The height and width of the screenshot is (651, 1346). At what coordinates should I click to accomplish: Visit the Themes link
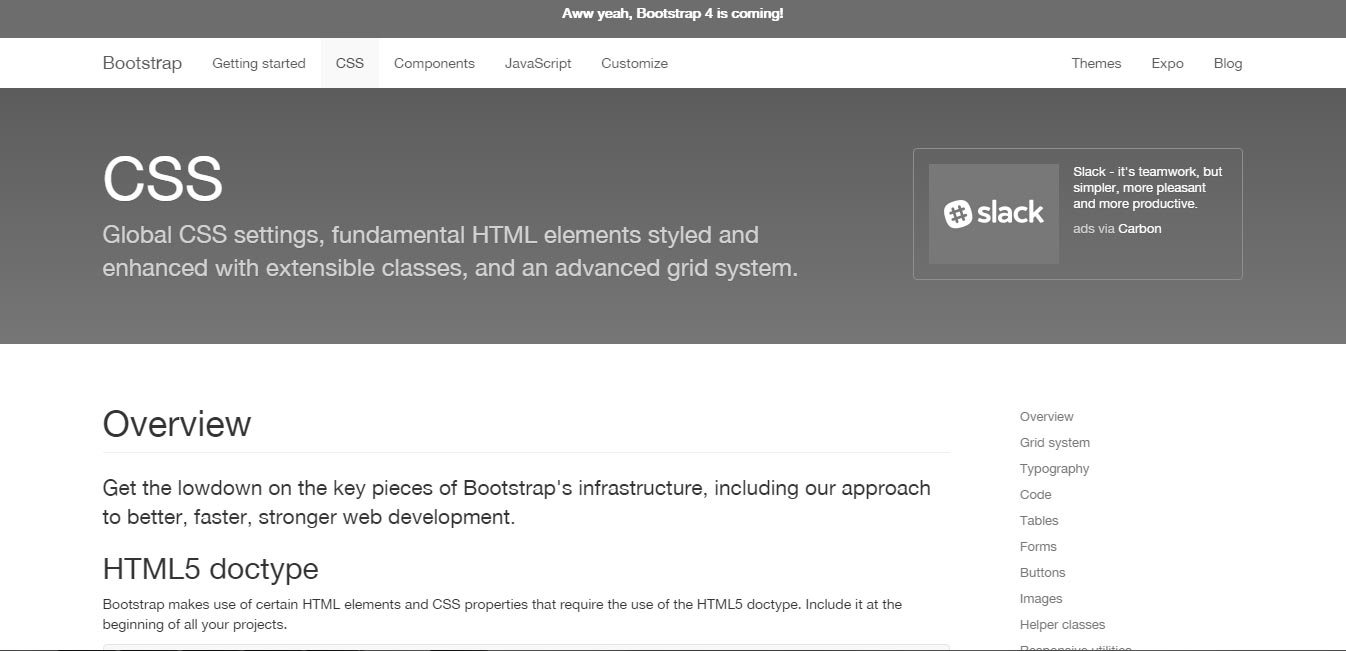click(x=1096, y=63)
